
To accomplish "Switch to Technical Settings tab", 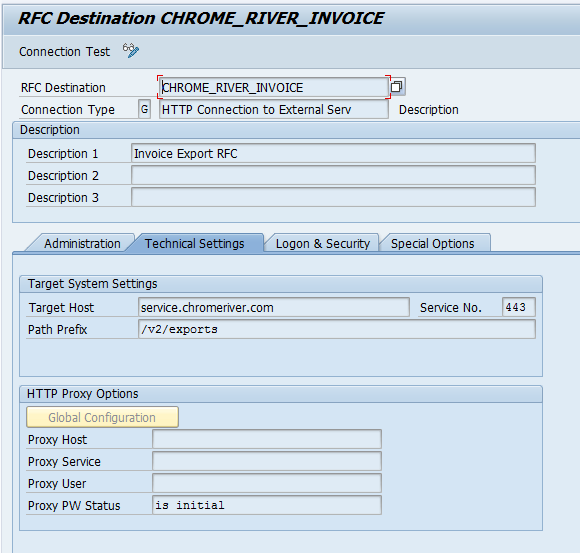I will tap(195, 243).
